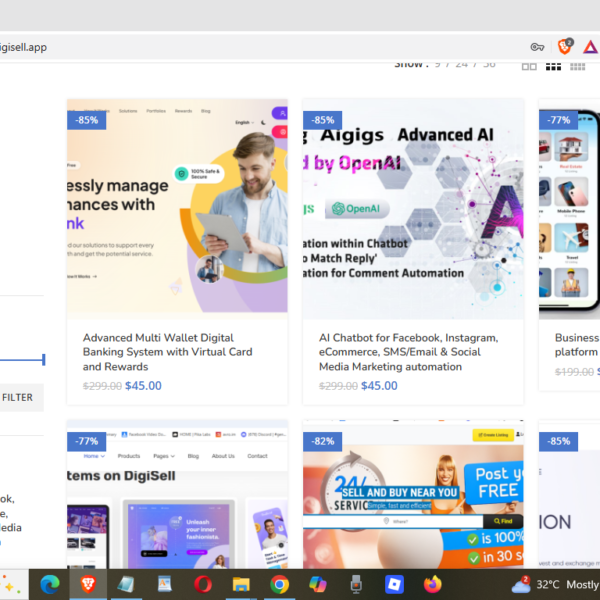Viewport: 600px width, 600px height.
Task: Open the 32°C weather widget
Action: pyautogui.click(x=556, y=585)
